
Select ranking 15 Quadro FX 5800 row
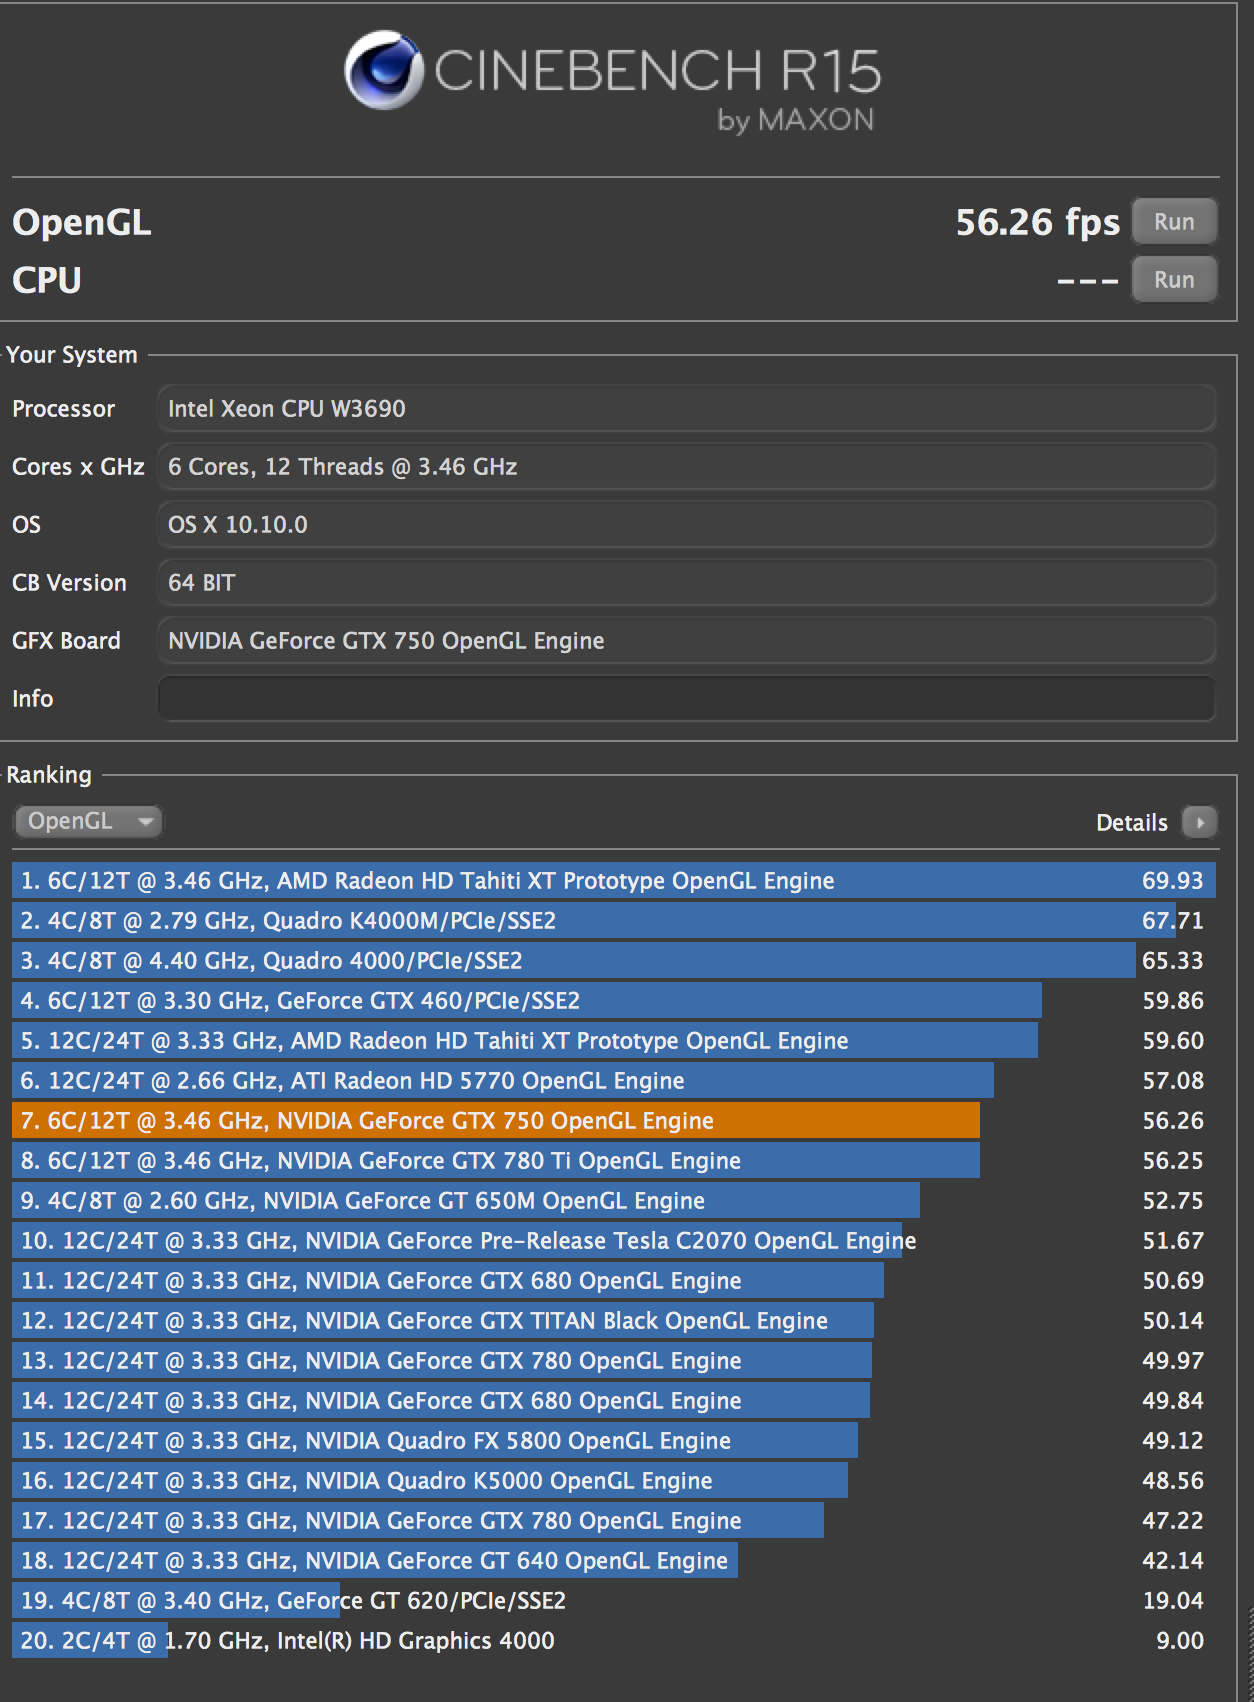click(614, 1440)
